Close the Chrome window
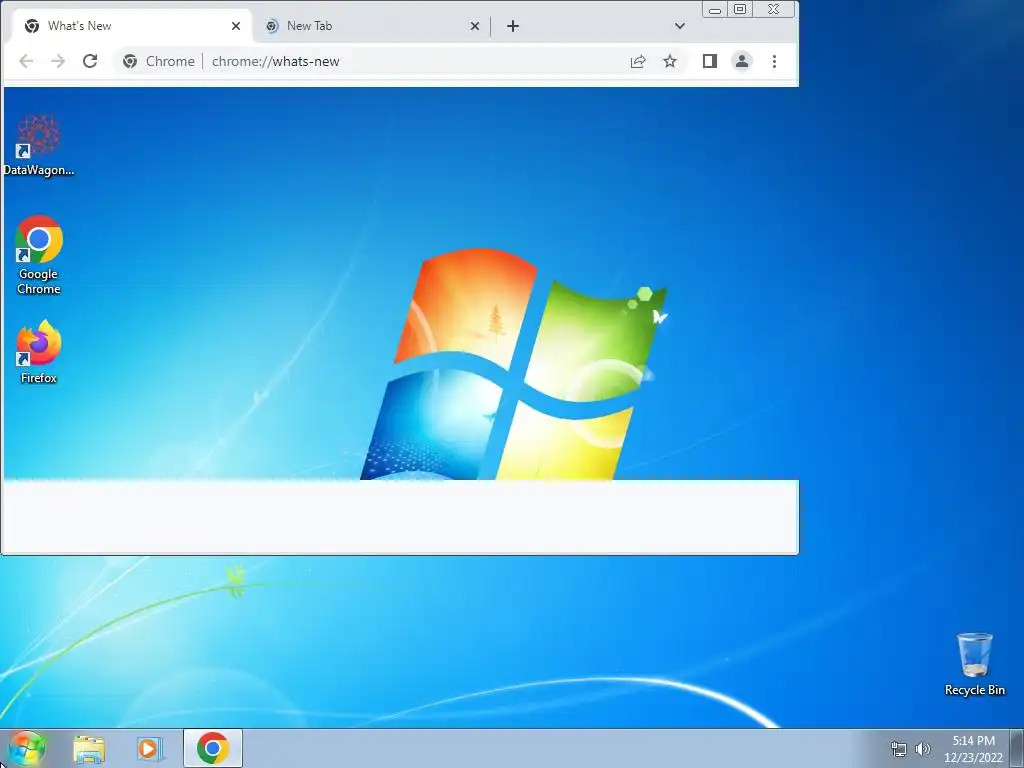 (774, 9)
